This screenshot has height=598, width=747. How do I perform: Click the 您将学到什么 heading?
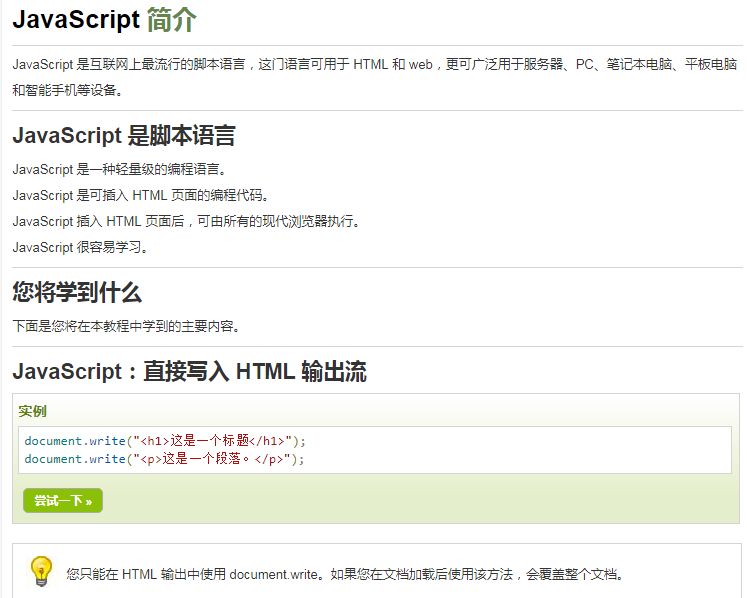(77, 293)
